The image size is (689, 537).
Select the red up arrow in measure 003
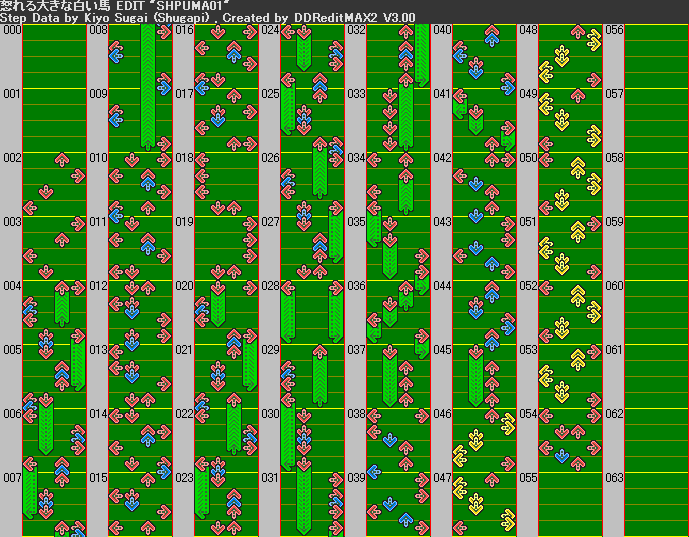coord(62,240)
